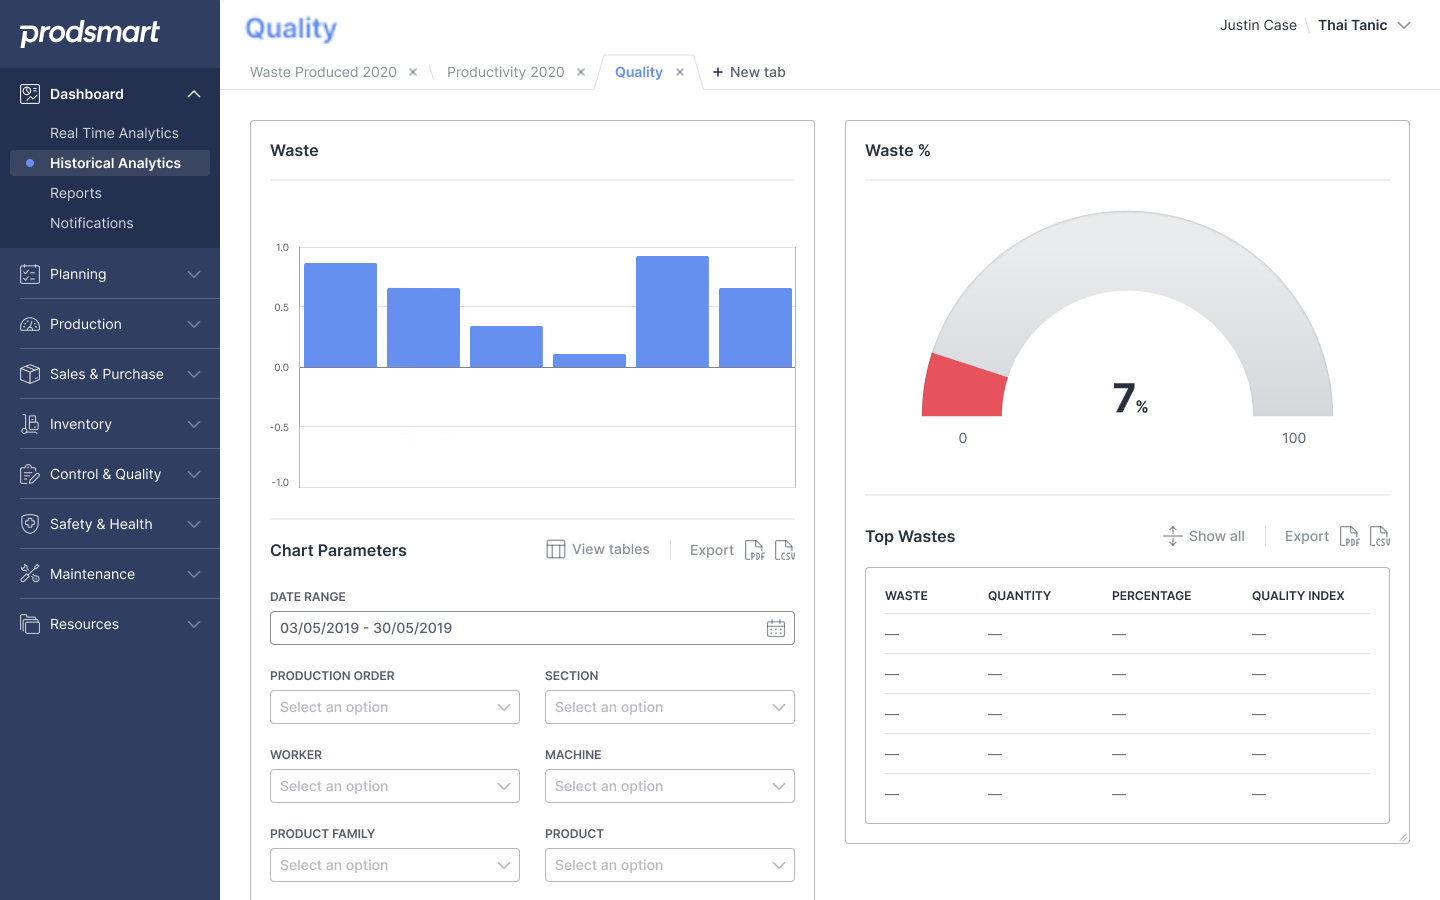Click the tallest bar in Waste chart

pyautogui.click(x=672, y=312)
